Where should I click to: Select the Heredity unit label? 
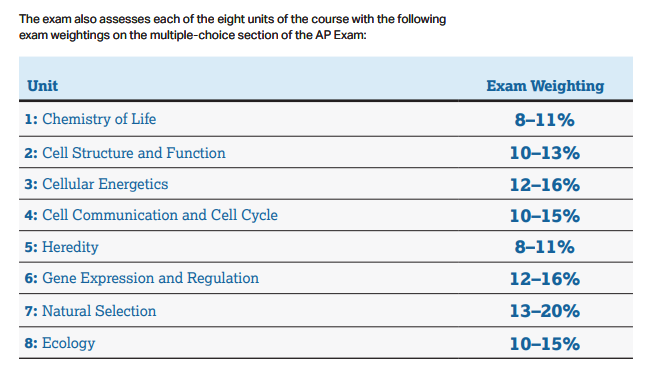pos(70,247)
